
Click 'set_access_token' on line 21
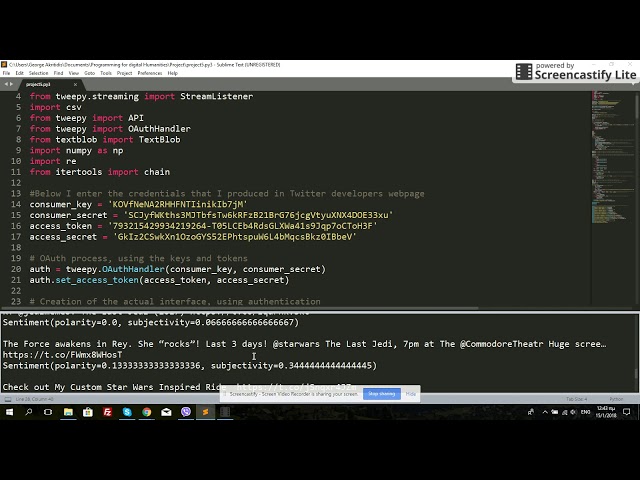[97, 280]
